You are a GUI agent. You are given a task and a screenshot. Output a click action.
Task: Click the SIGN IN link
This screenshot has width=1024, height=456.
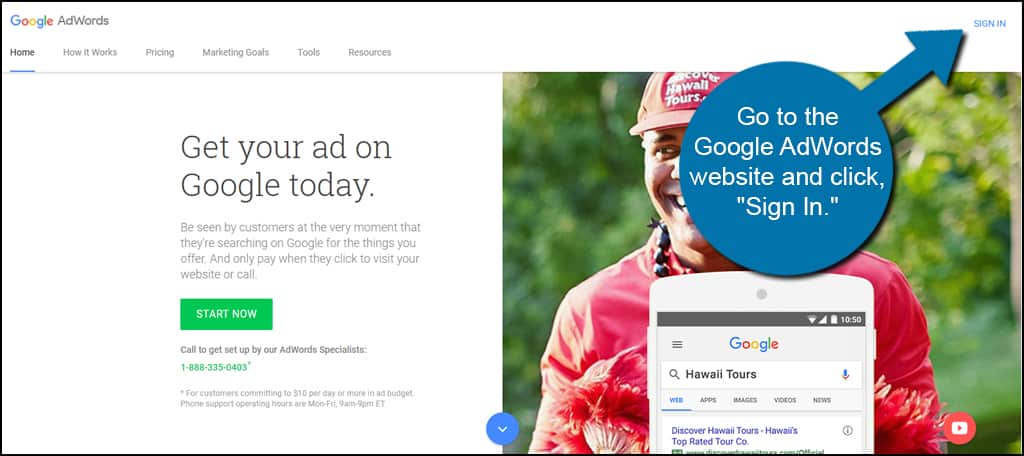(989, 24)
